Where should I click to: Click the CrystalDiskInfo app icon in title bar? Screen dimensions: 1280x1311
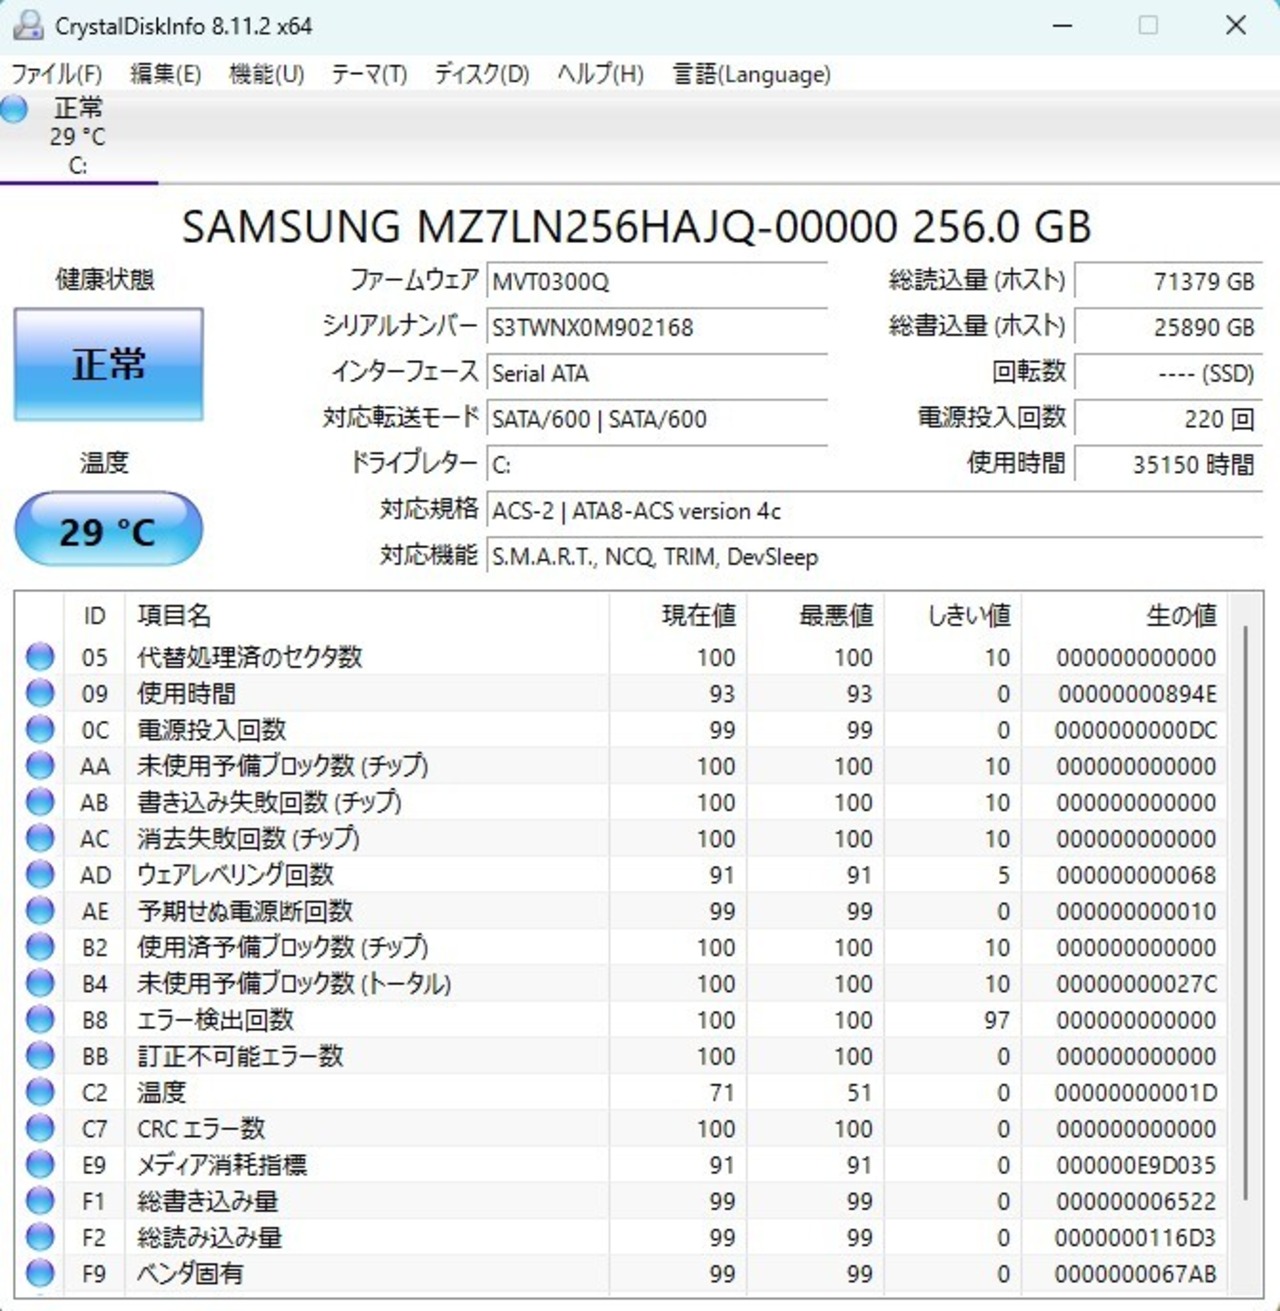click(x=27, y=25)
